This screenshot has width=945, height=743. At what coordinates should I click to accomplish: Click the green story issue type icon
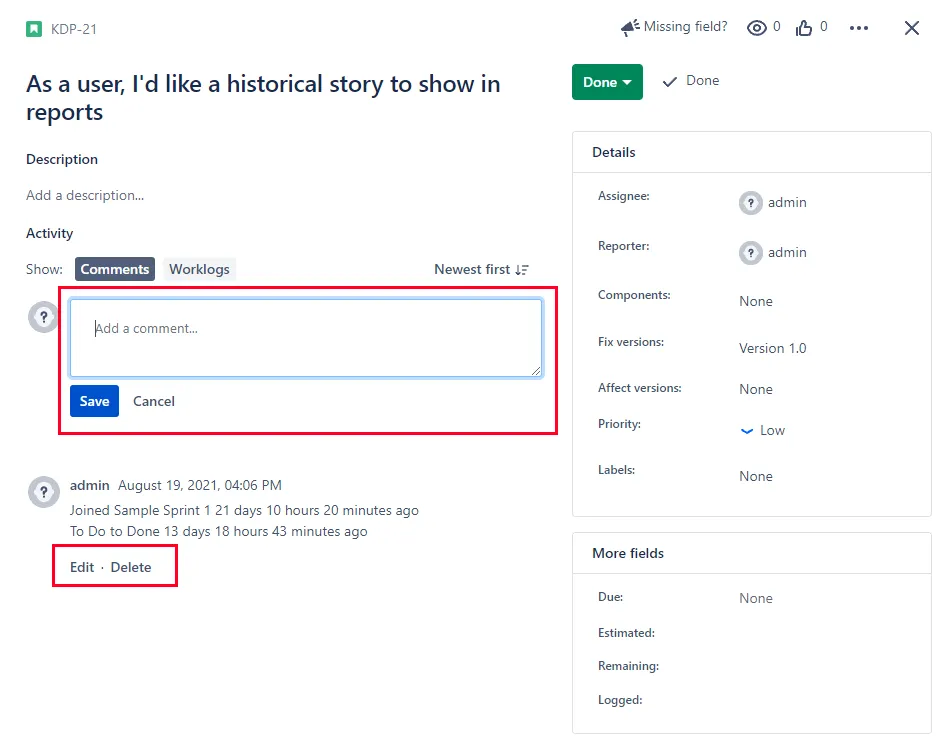(34, 29)
